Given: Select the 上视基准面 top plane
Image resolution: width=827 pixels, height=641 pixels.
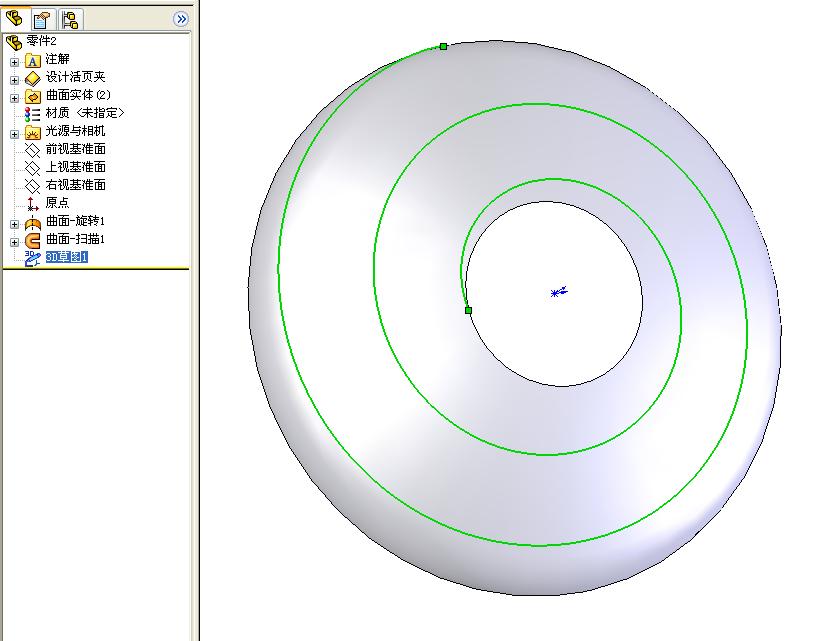Looking at the screenshot, I should (75, 167).
